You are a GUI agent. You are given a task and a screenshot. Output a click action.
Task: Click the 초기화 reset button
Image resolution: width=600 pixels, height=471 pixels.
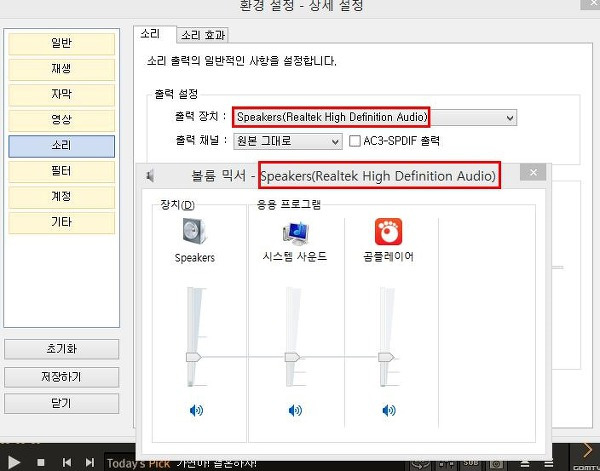(x=61, y=349)
